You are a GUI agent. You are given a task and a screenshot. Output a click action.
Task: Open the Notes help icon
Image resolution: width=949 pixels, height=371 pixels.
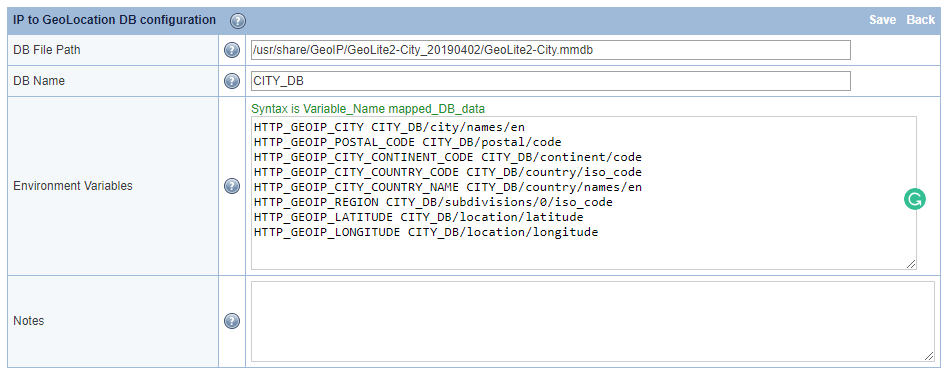[232, 321]
